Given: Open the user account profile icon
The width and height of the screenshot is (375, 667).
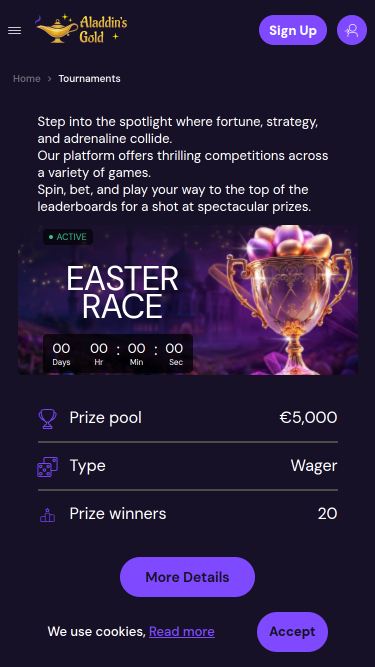Looking at the screenshot, I should point(352,30).
